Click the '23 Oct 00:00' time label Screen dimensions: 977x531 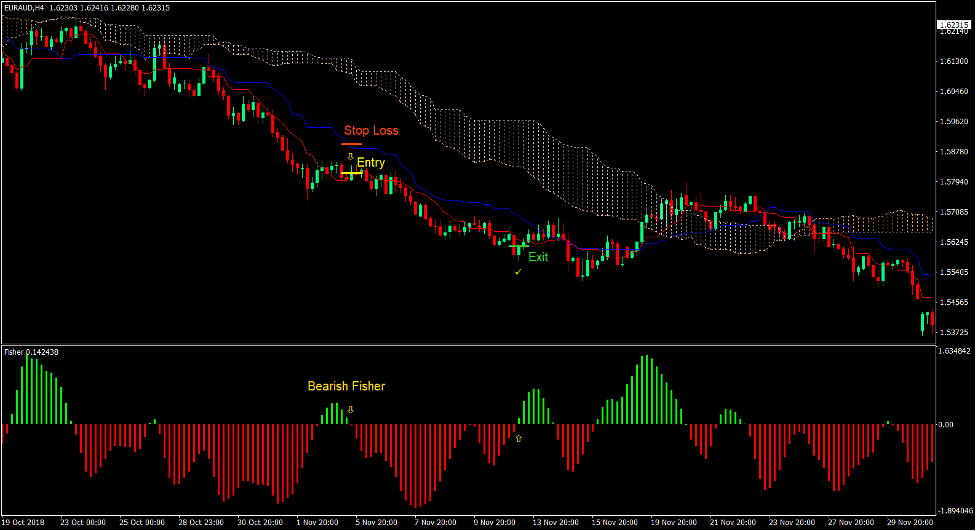coord(83,522)
